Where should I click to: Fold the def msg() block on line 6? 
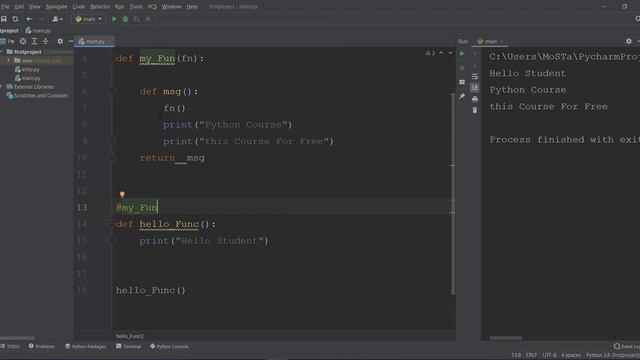click(x=112, y=91)
